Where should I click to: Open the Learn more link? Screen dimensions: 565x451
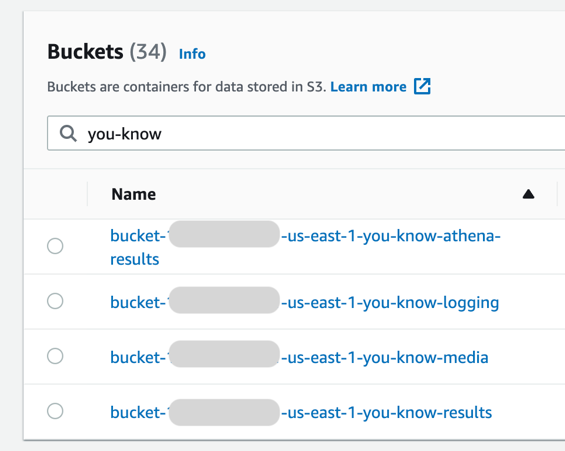click(368, 87)
